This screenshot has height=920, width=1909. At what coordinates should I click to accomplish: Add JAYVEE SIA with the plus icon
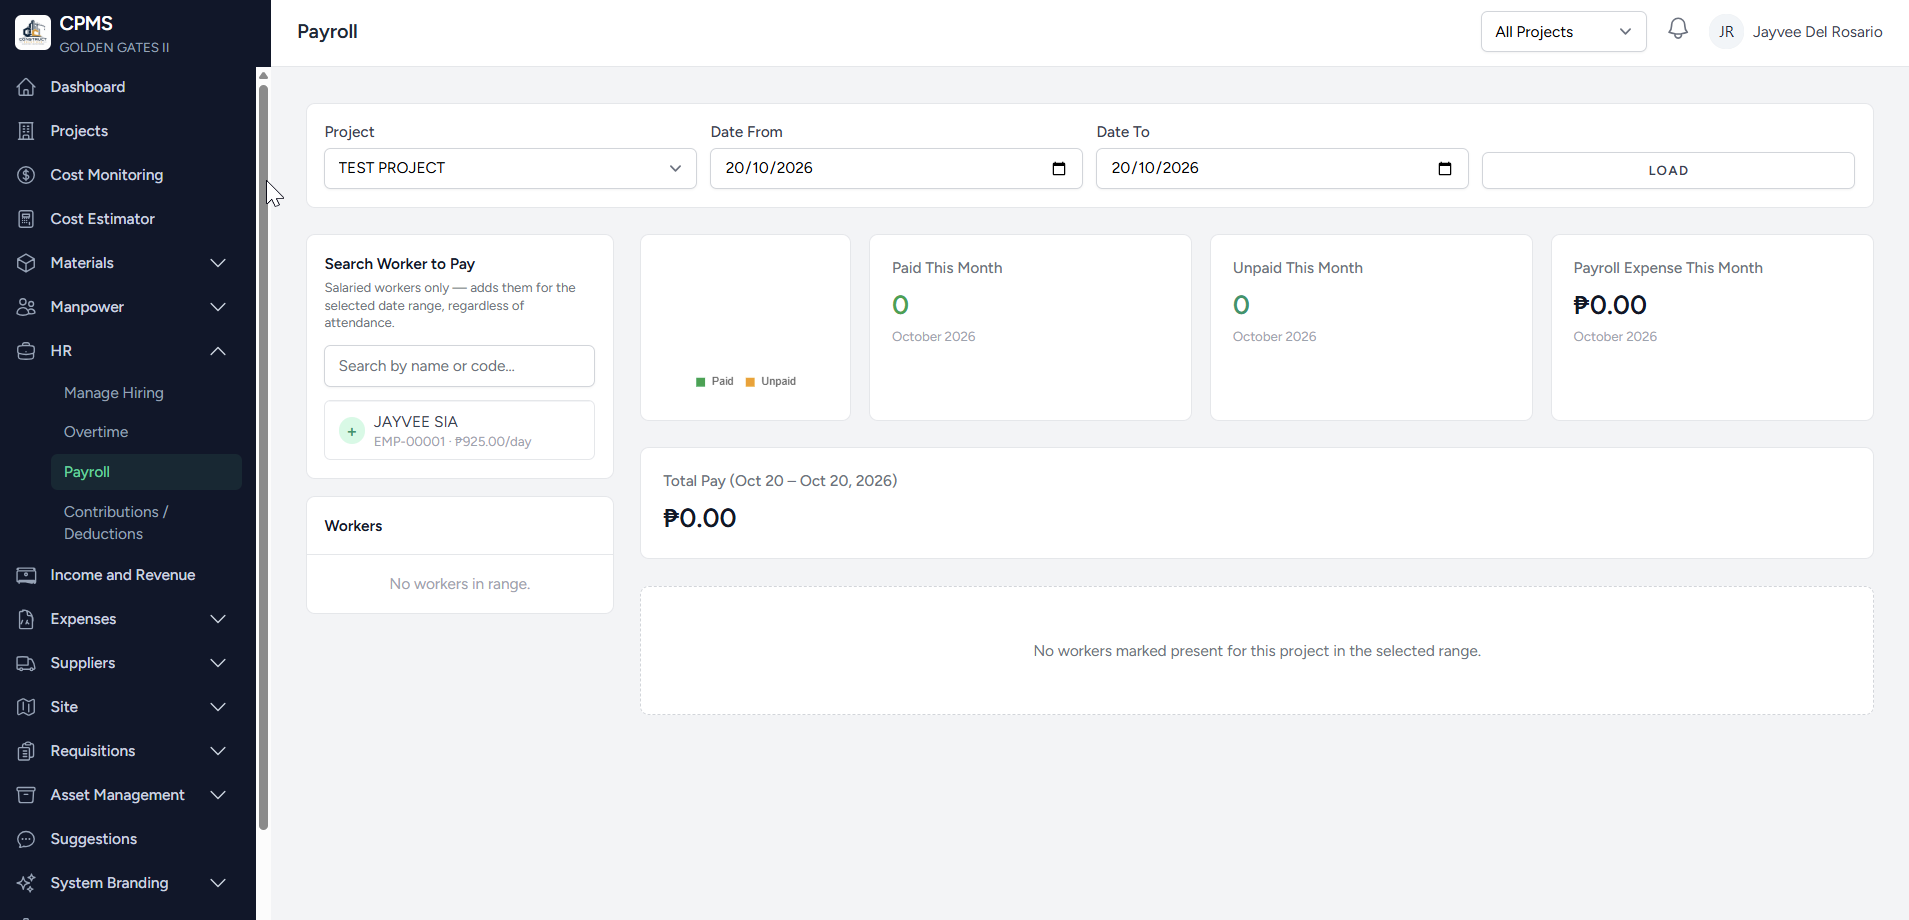pos(352,431)
